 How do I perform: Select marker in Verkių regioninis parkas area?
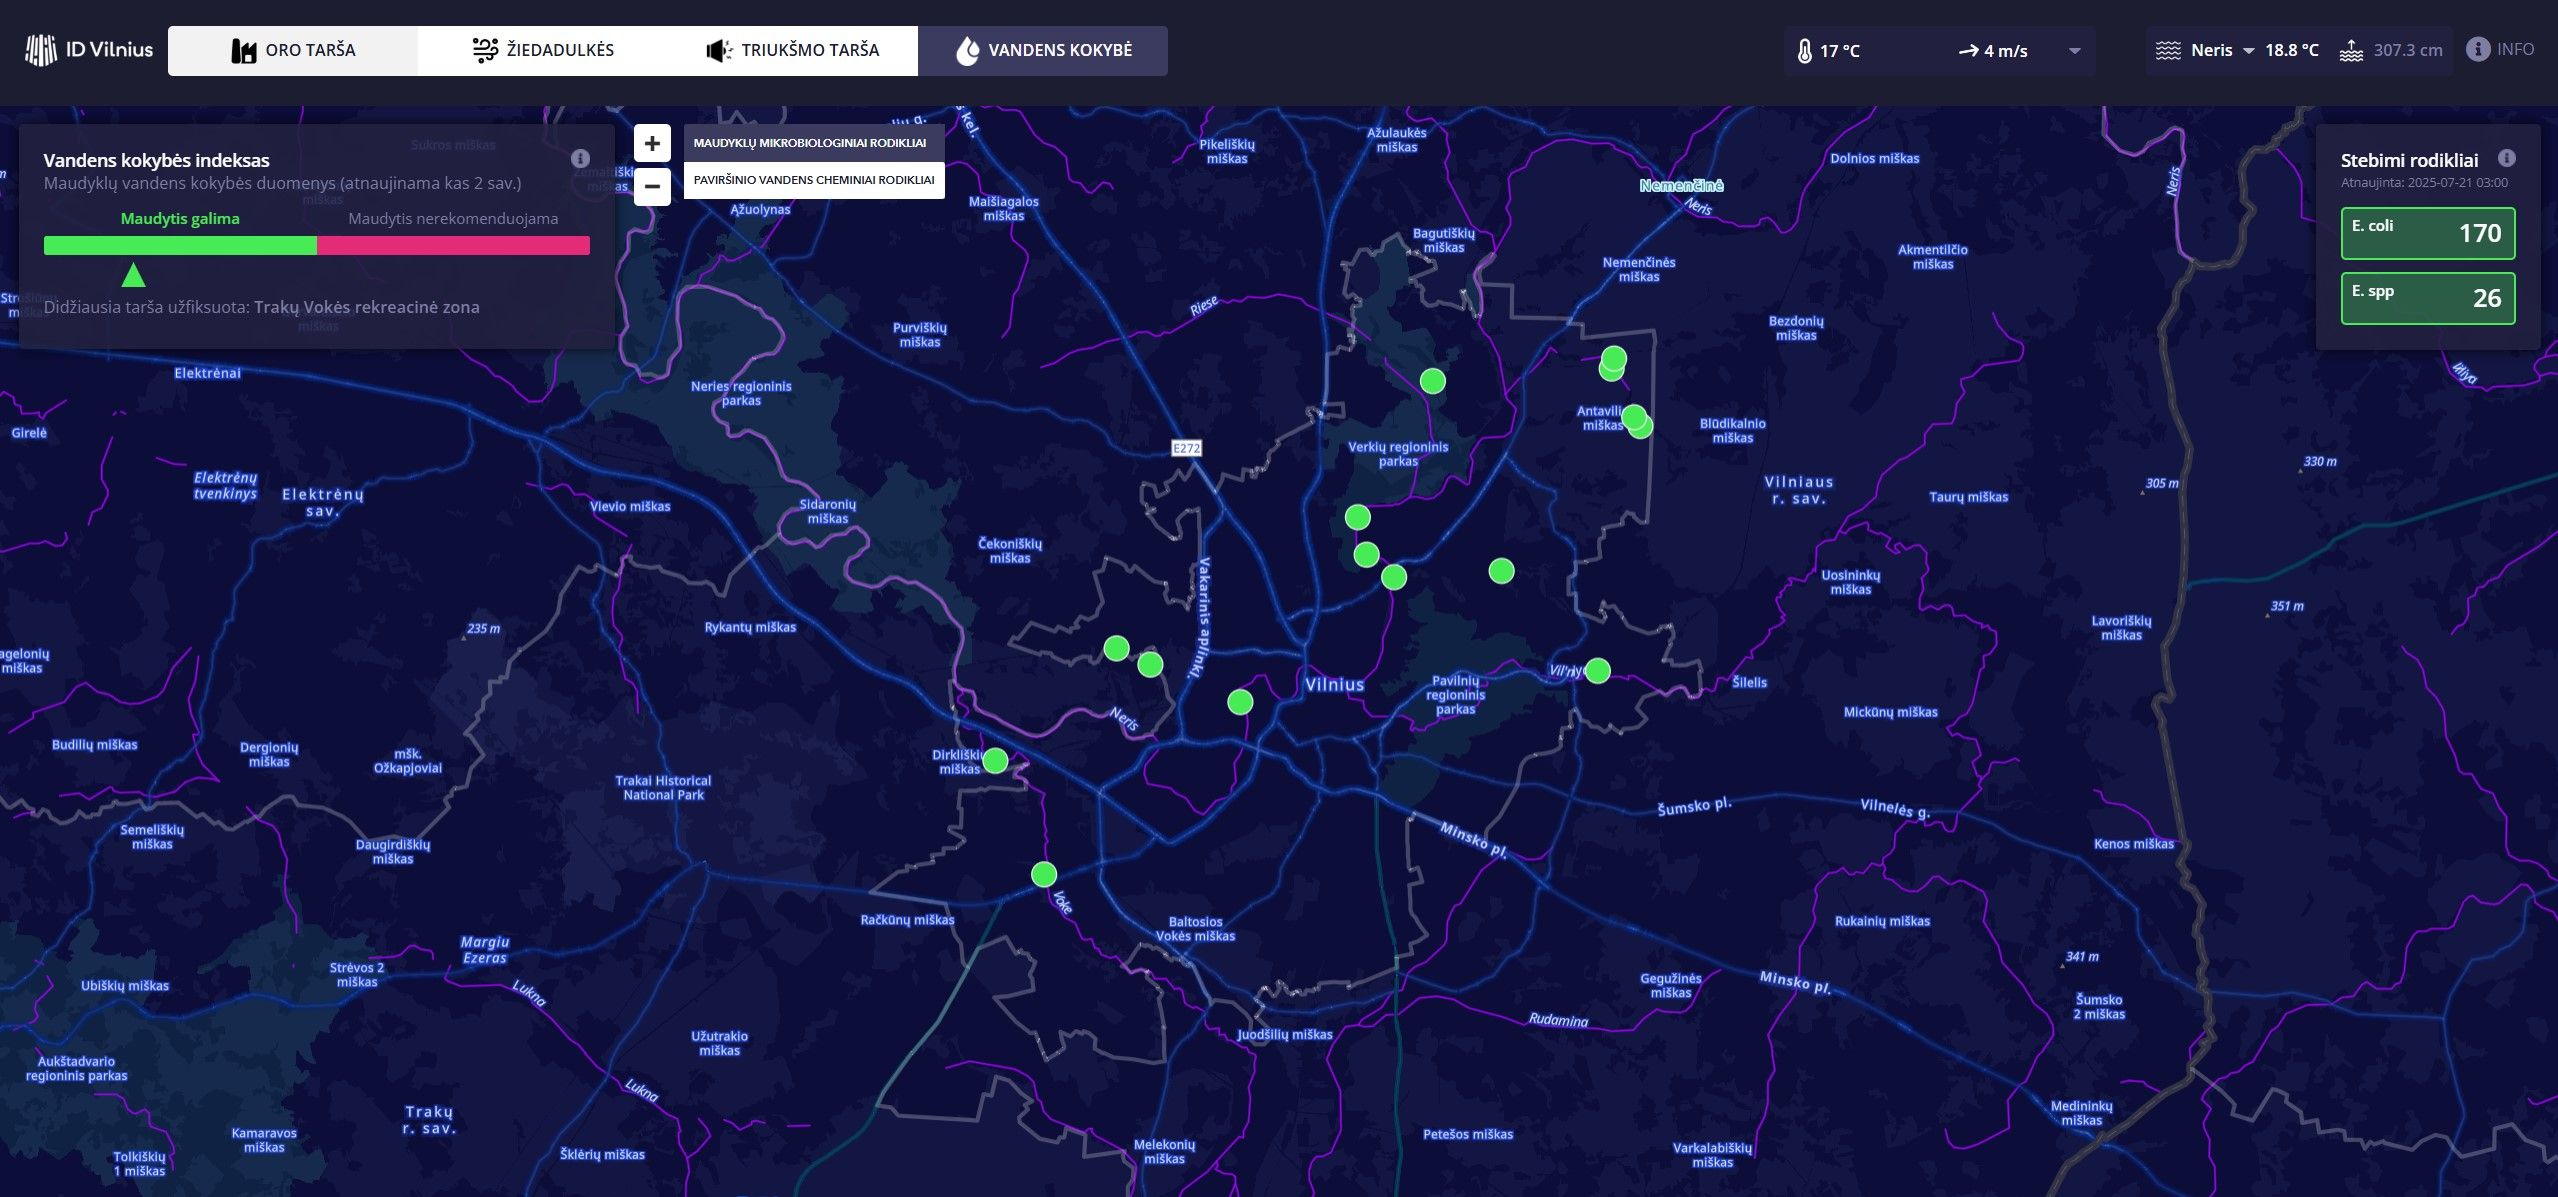click(1432, 381)
